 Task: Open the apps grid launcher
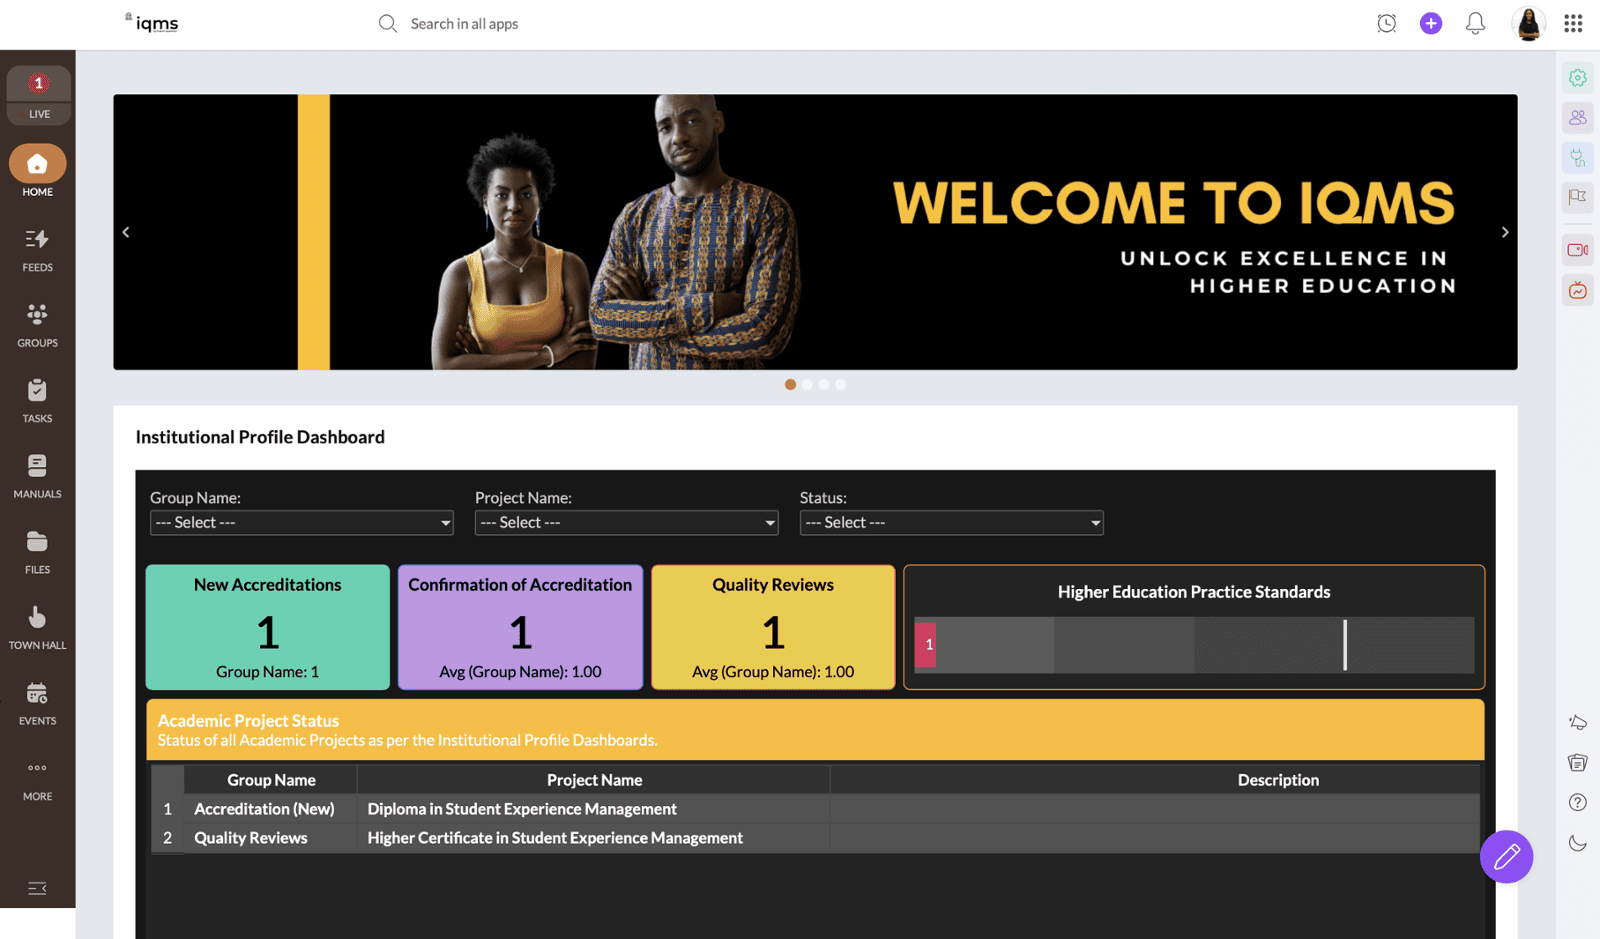tap(1573, 23)
